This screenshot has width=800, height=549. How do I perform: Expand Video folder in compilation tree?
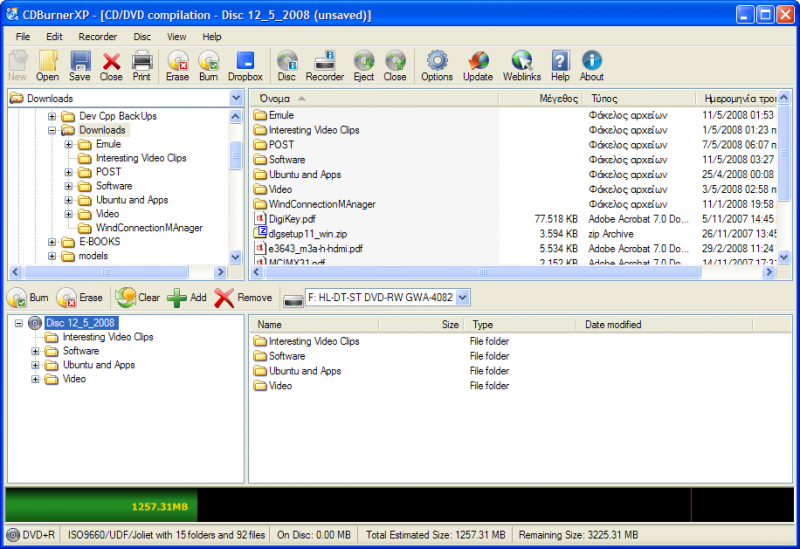(x=35, y=379)
